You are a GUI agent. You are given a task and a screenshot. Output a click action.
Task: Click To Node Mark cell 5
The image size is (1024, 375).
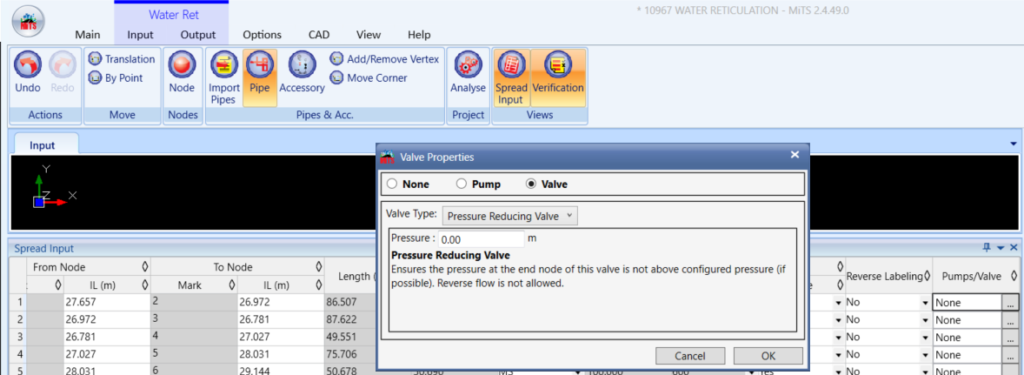click(194, 355)
